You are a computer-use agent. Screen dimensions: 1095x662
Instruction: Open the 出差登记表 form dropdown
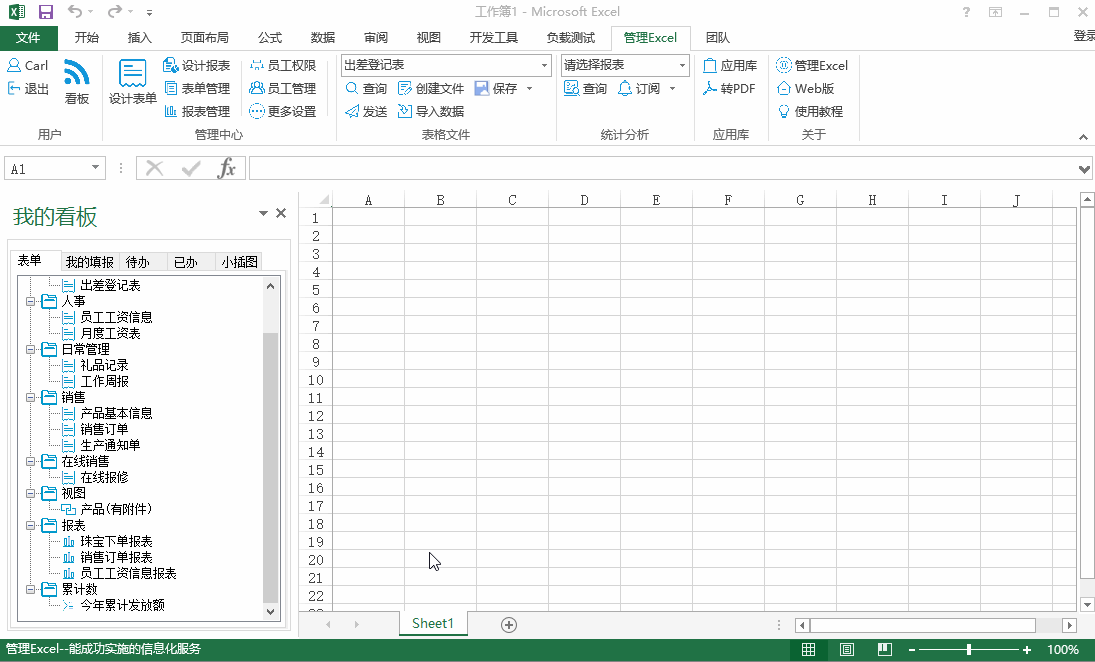(x=544, y=66)
